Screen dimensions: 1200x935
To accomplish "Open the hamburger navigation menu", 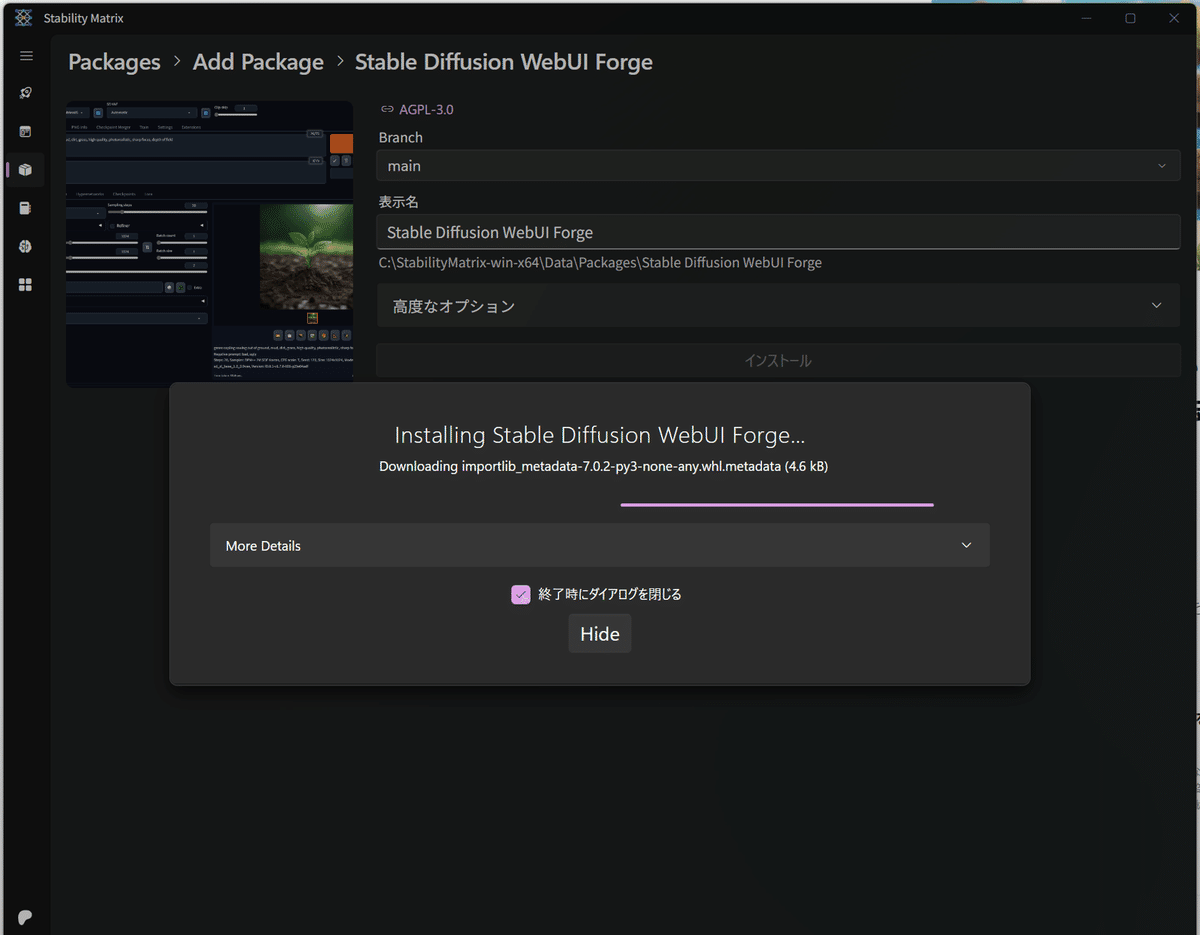I will (x=26, y=56).
